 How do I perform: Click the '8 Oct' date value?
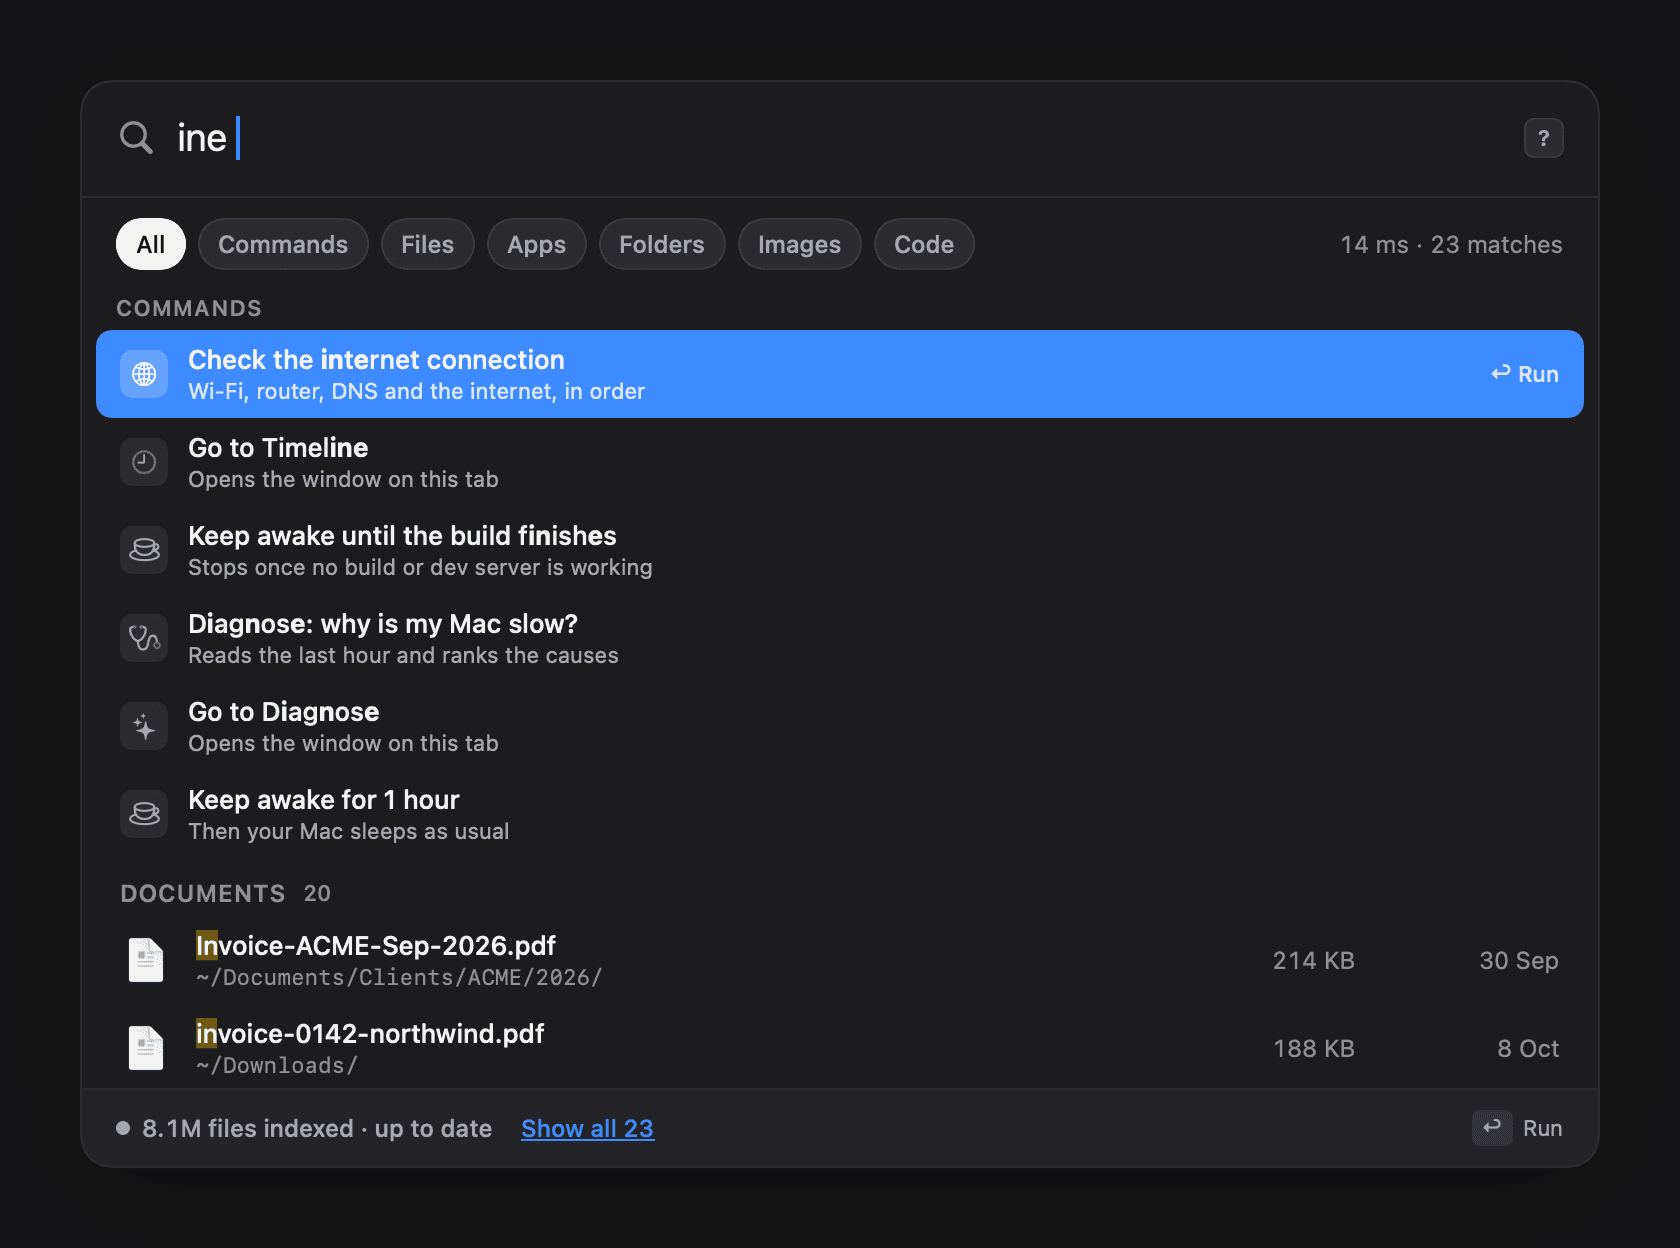[1528, 1048]
